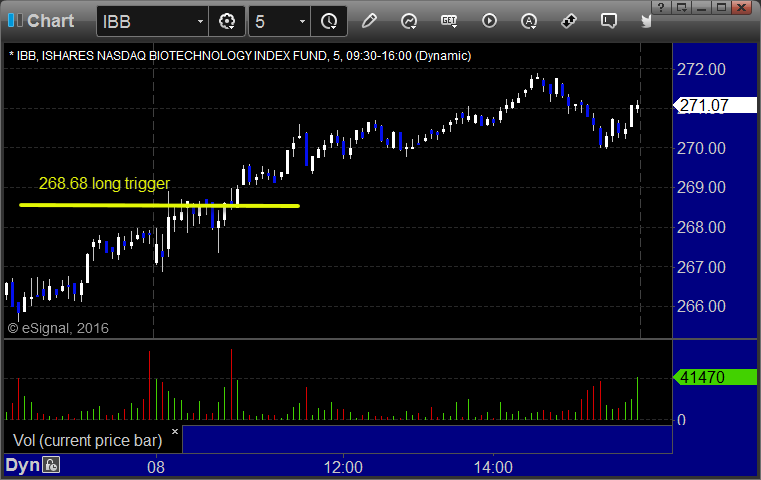The width and height of the screenshot is (761, 480).
Task: Click the 270.00 price axis label
Action: point(701,148)
